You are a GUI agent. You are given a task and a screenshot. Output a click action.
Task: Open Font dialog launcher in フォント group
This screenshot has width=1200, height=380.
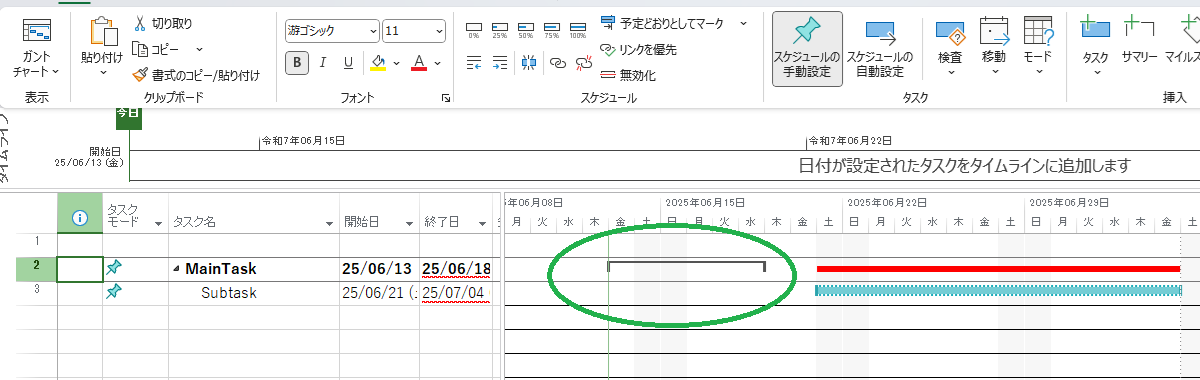[446, 98]
